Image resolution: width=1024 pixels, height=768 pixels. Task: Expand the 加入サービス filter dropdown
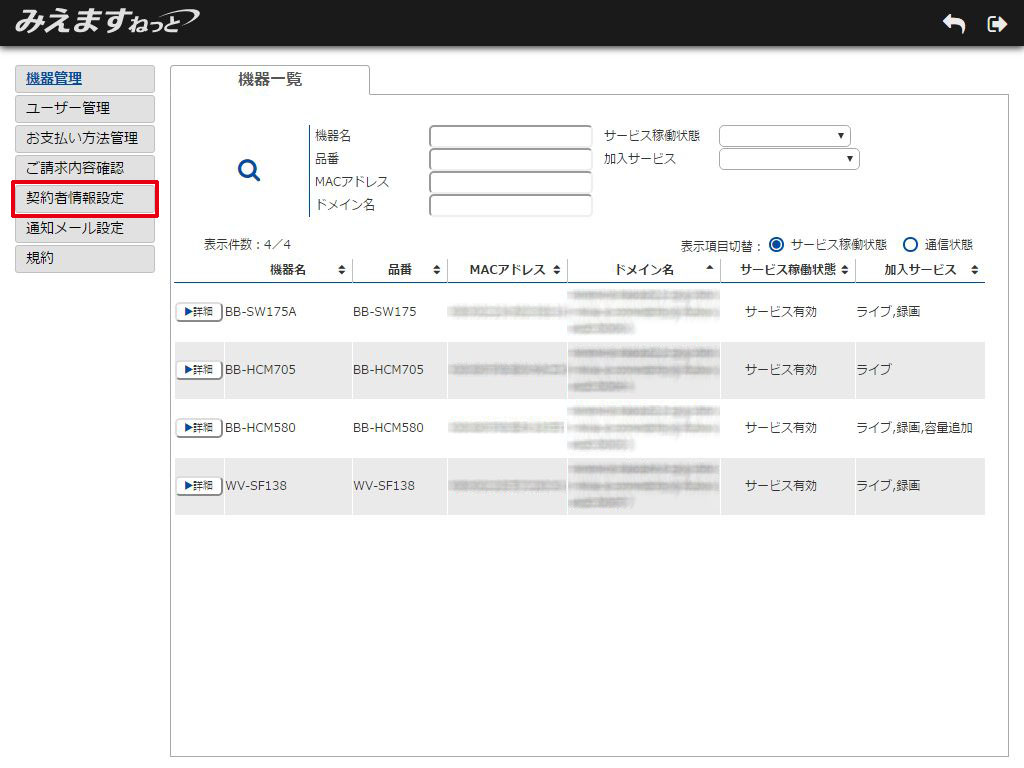pyautogui.click(x=788, y=159)
